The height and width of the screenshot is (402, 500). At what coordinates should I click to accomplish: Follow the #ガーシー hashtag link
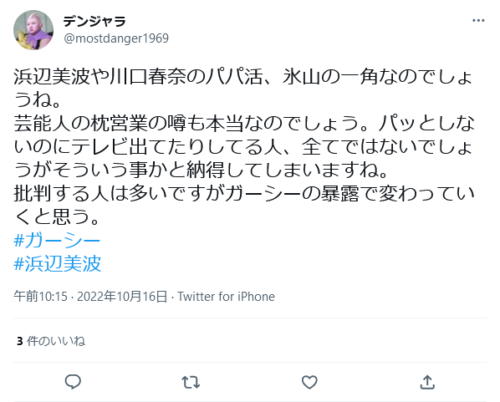tap(57, 240)
